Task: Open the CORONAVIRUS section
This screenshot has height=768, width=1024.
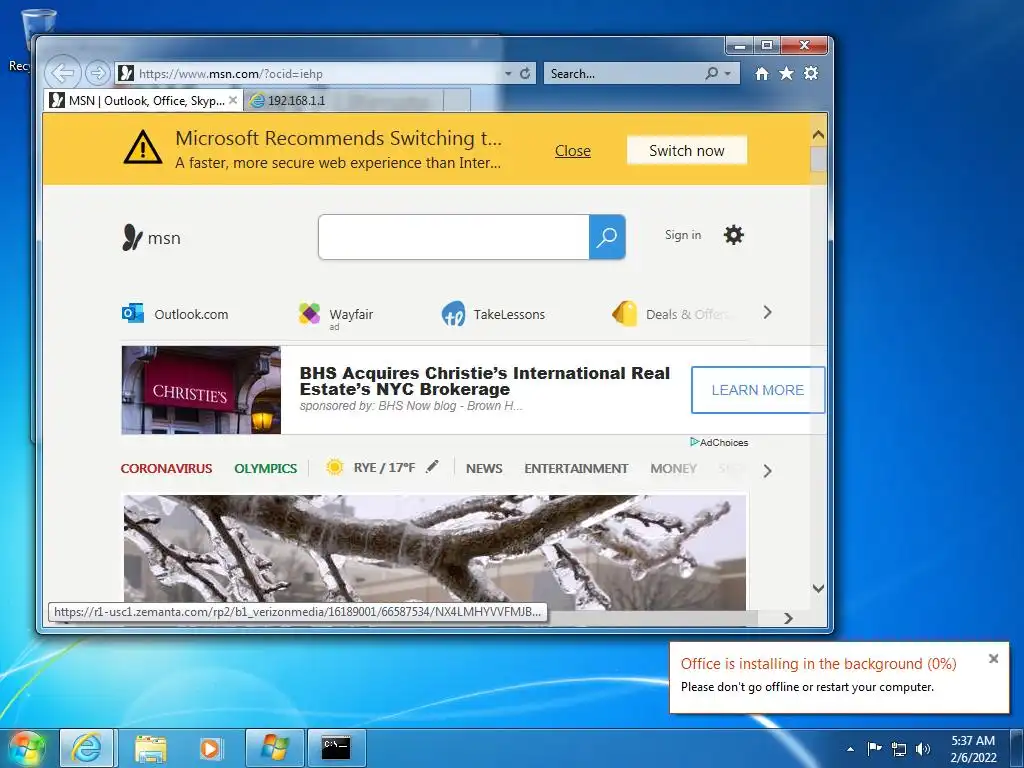Action: coord(167,468)
